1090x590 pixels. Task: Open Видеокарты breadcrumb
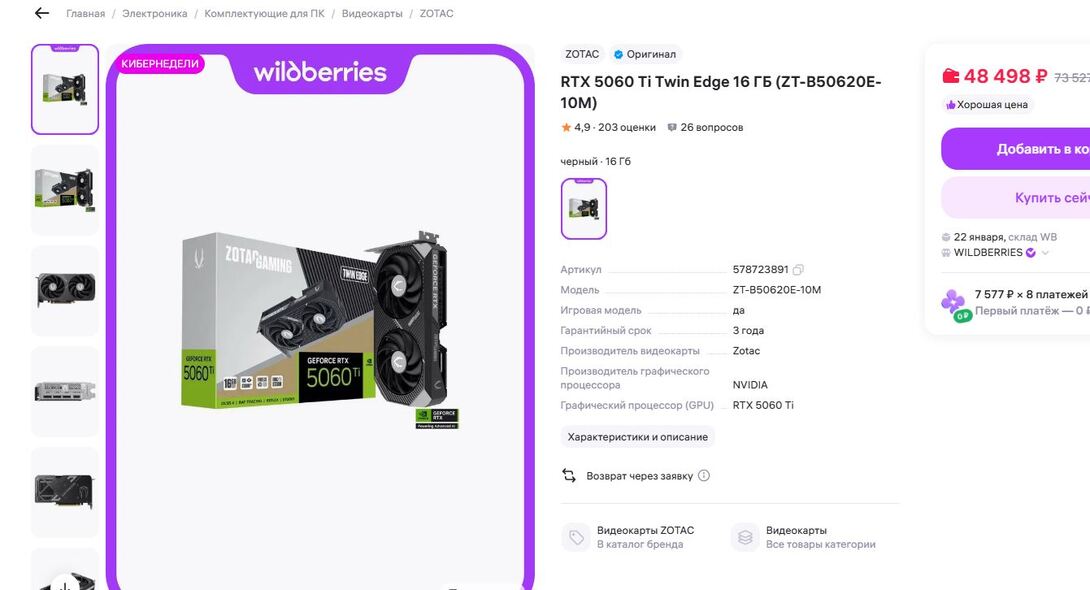pos(372,13)
